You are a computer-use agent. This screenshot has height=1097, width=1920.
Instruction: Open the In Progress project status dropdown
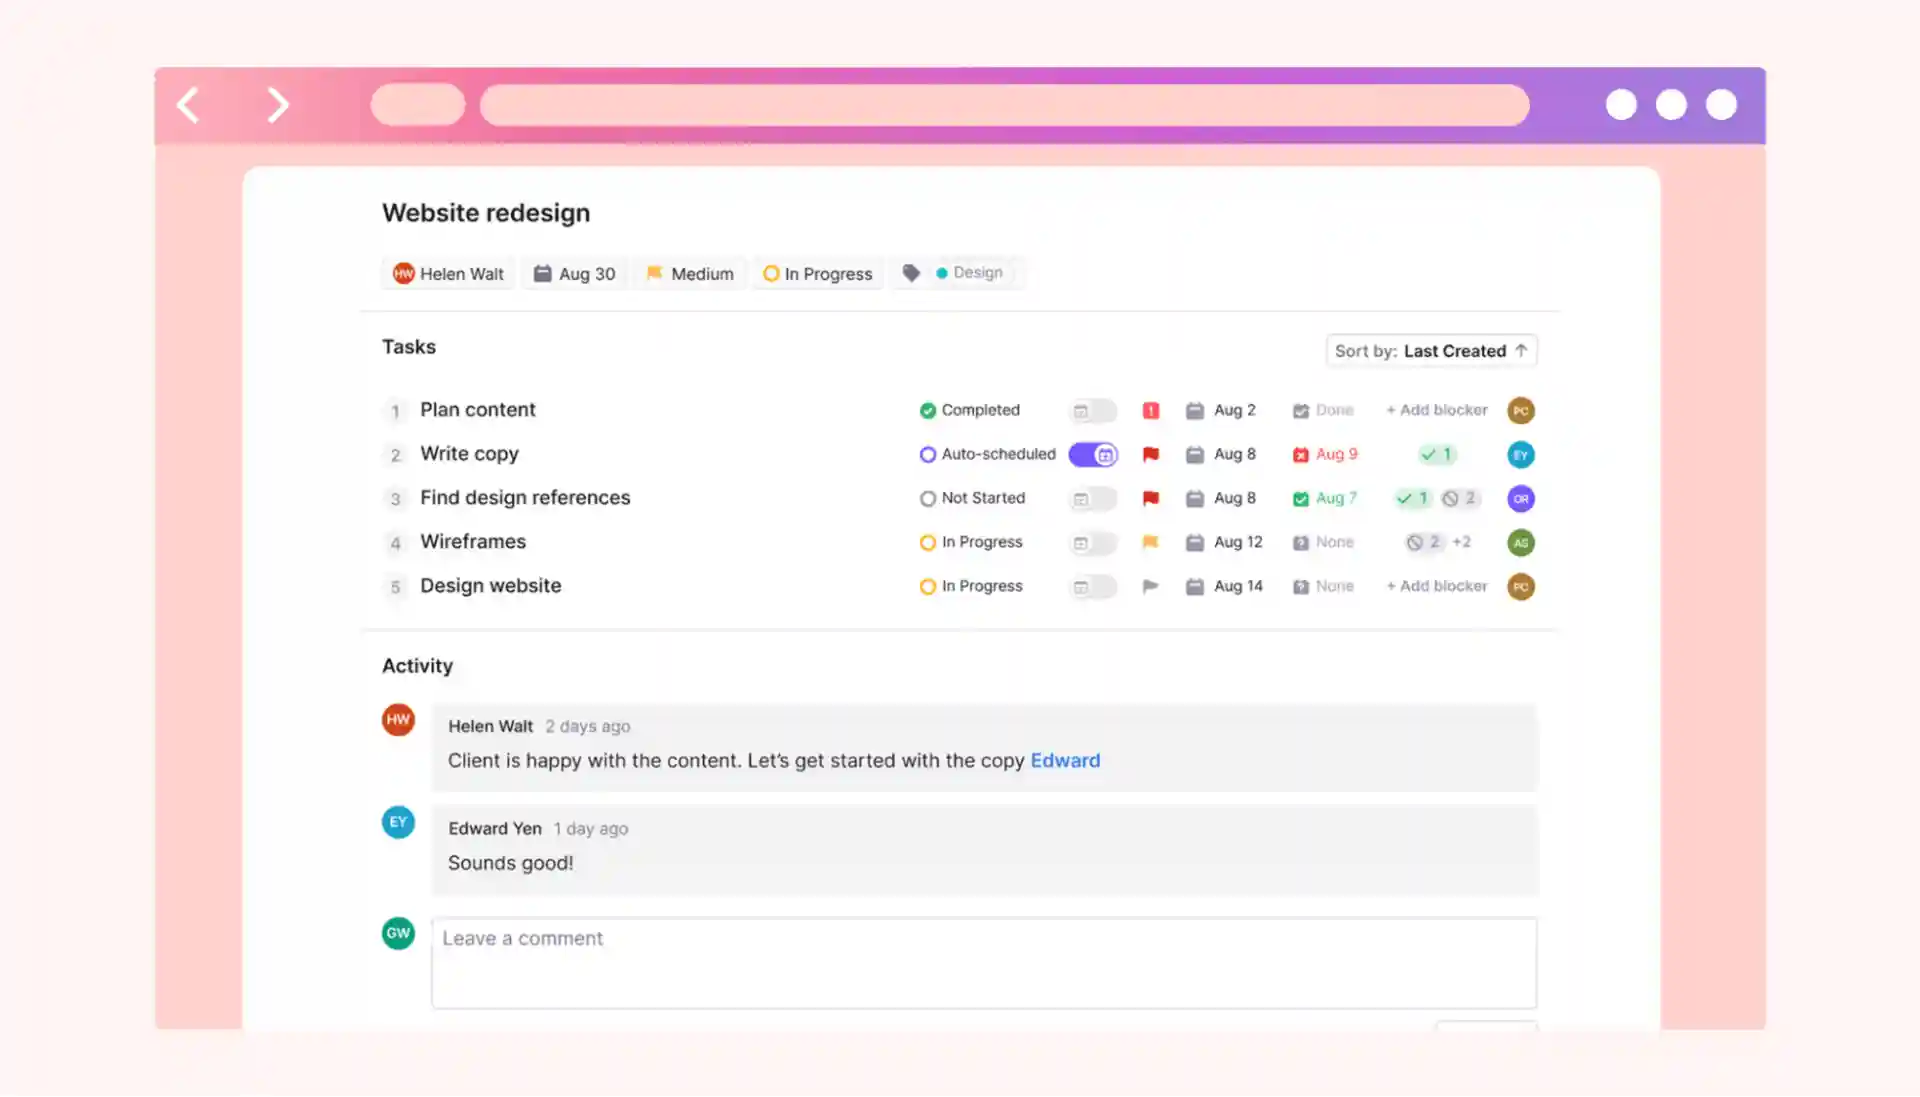pyautogui.click(x=818, y=274)
